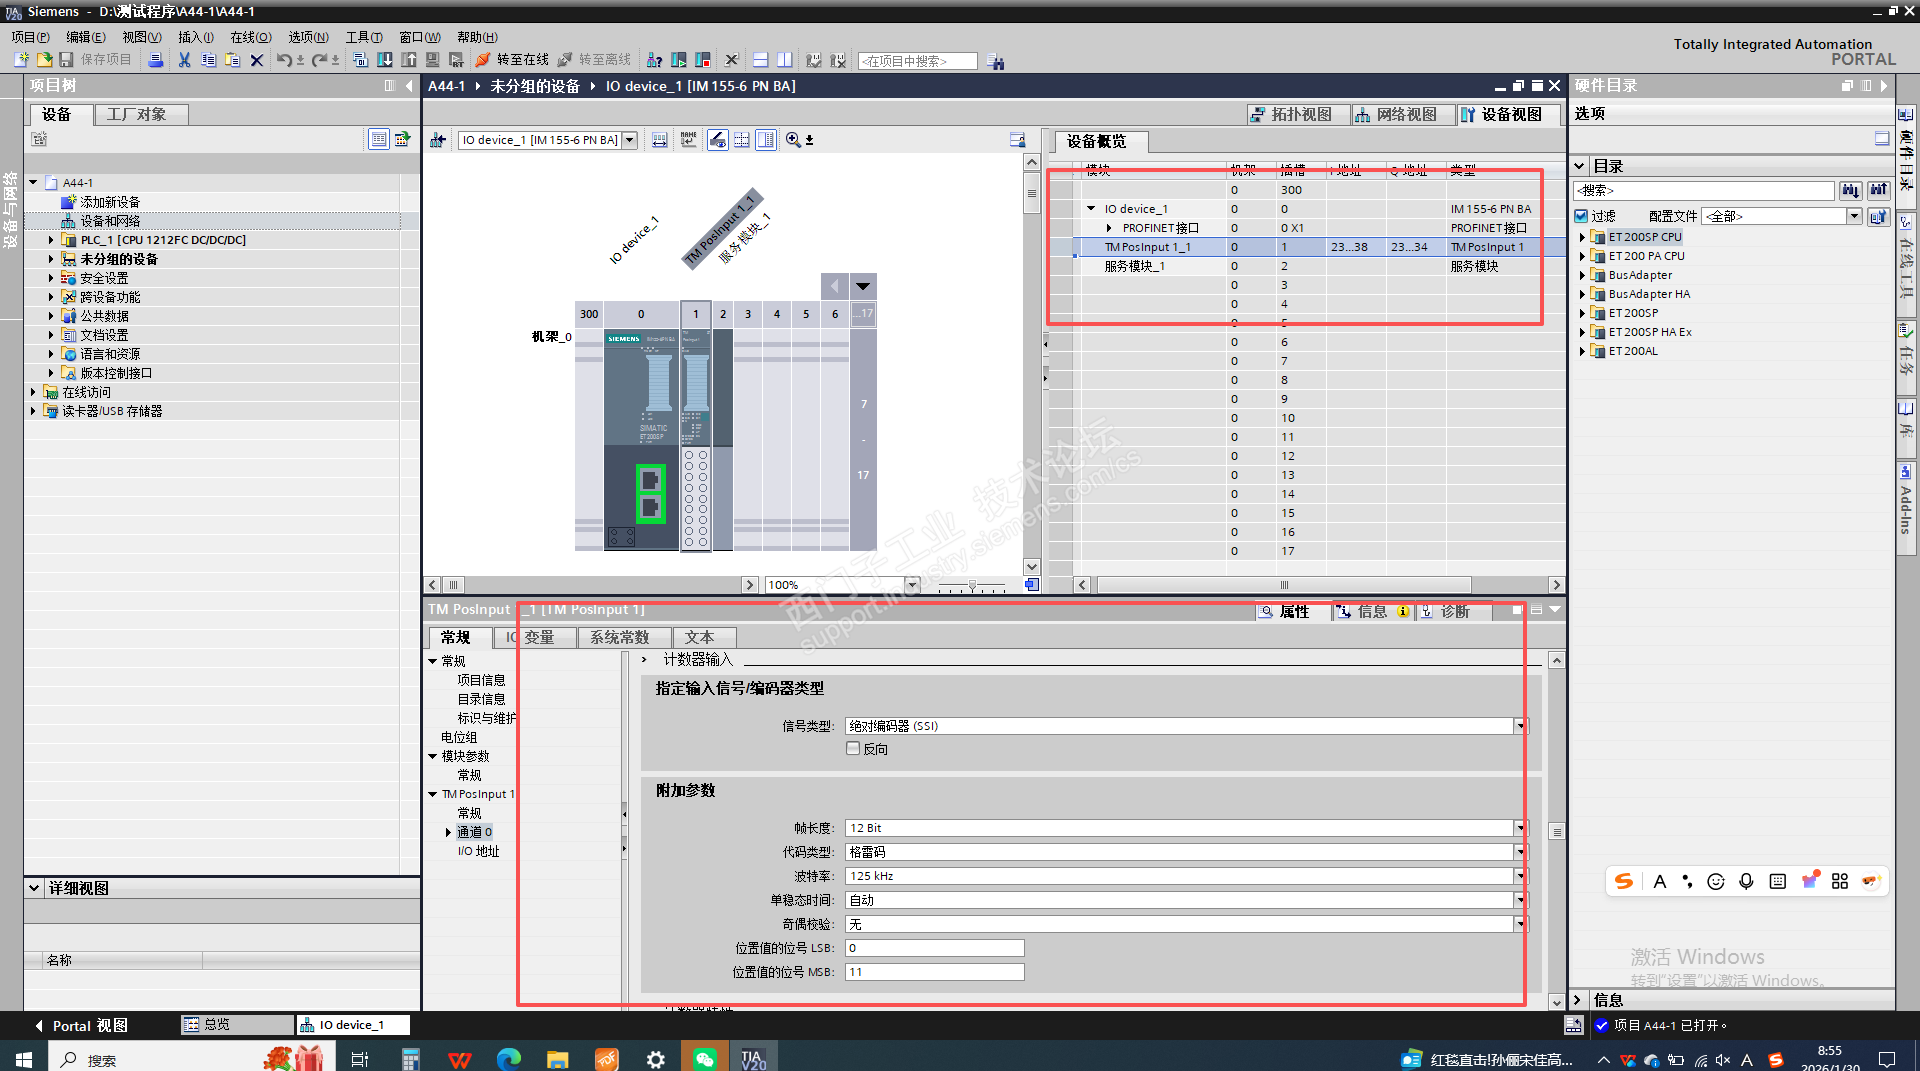Expand the ET 200SP CPU catalog folder
1920x1071 pixels.
(x=1582, y=237)
